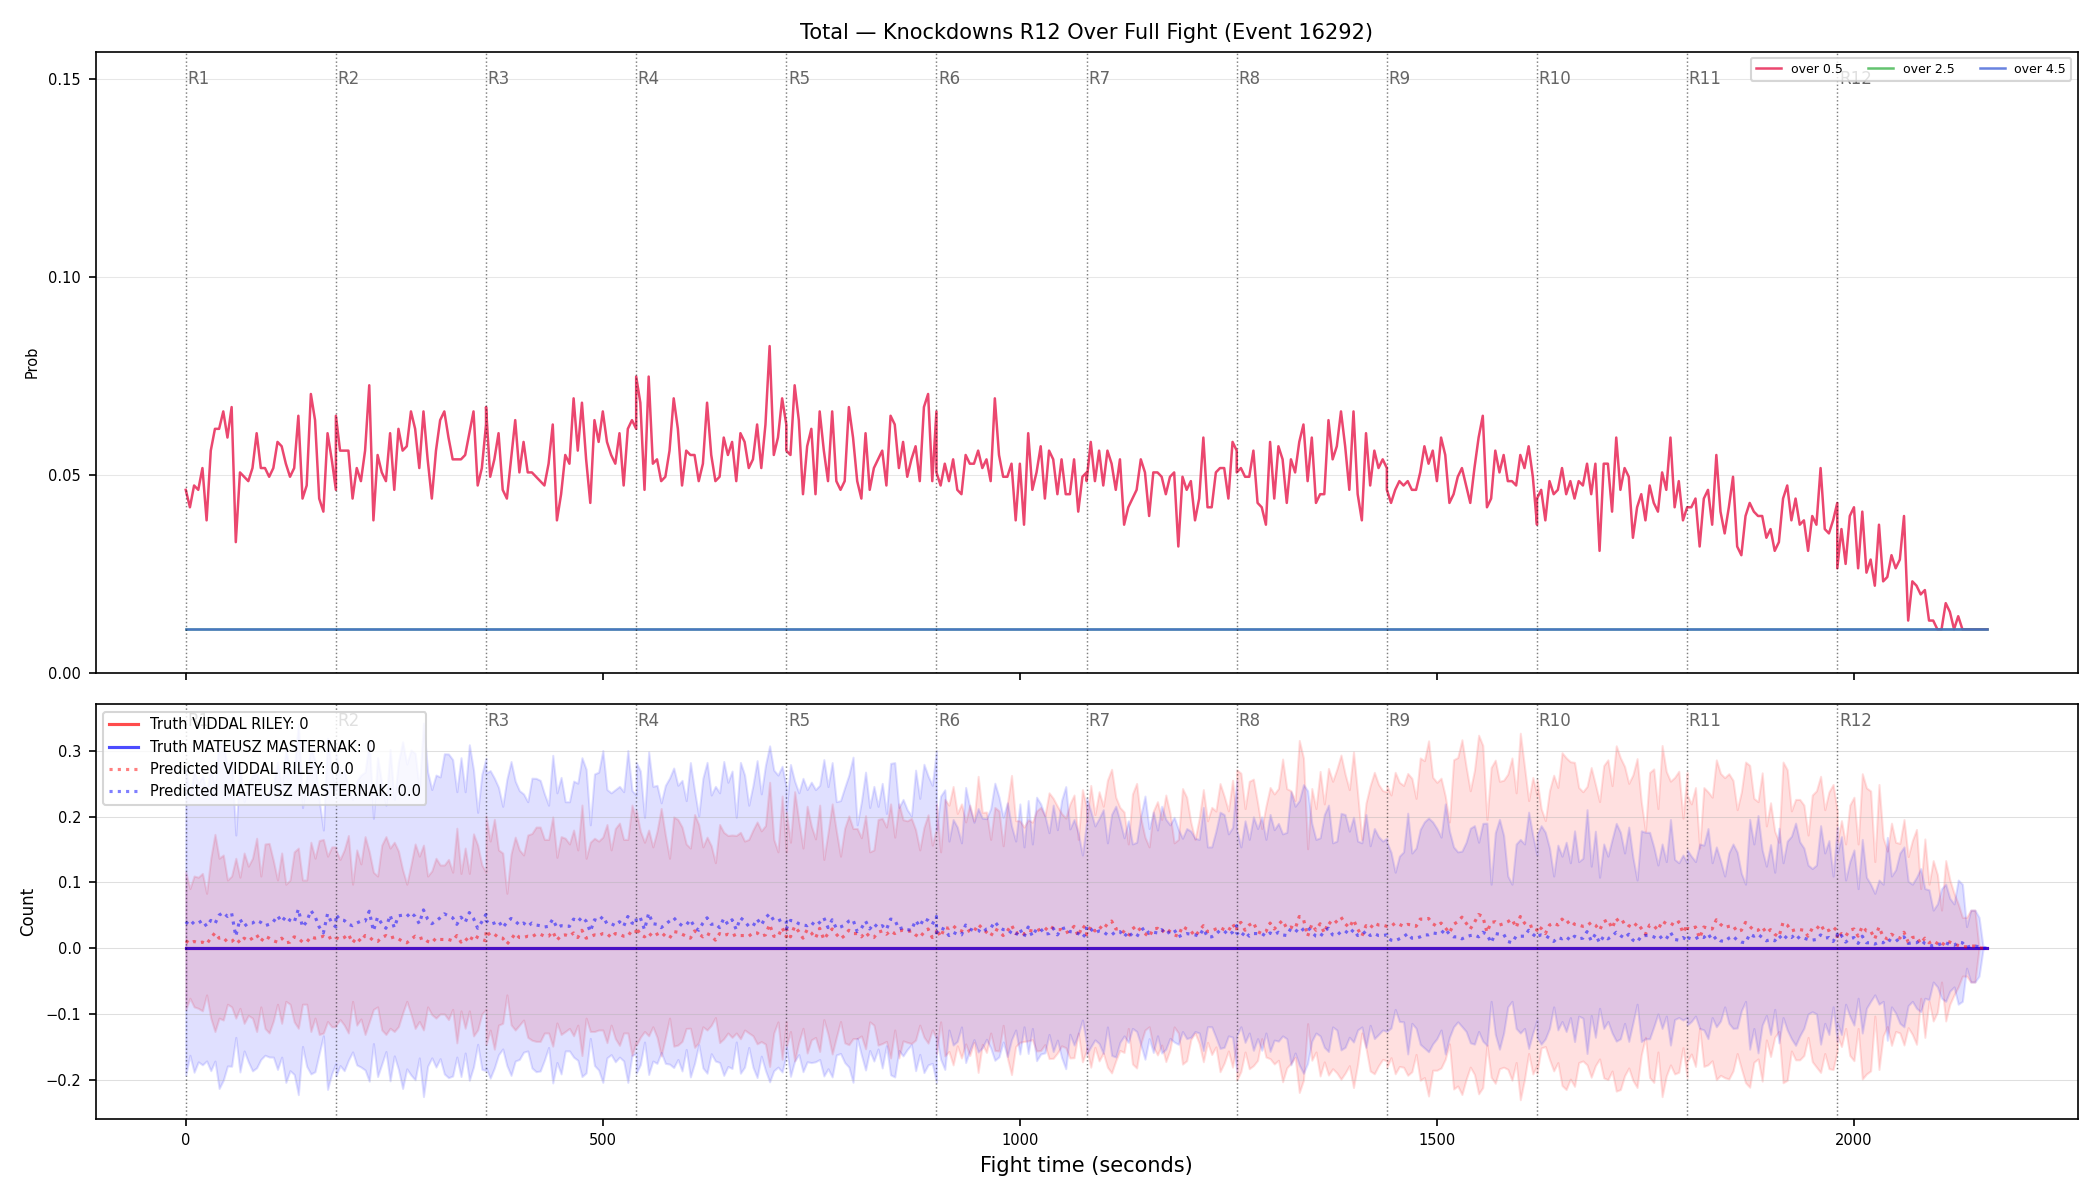Click the −0.2 tick on Count axis
The height and width of the screenshot is (1200, 2100).
pyautogui.click(x=65, y=1081)
